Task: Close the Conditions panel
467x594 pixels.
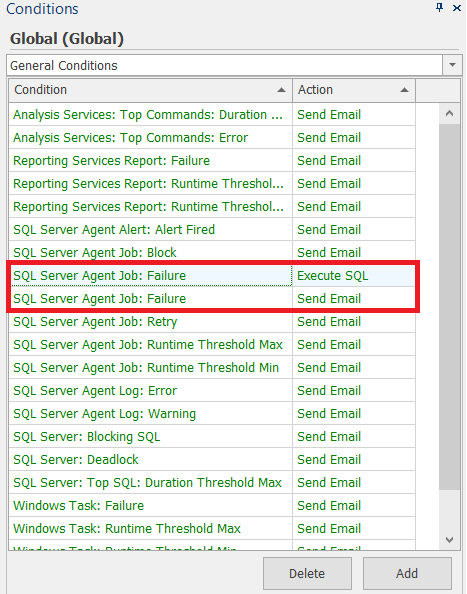Action: pyautogui.click(x=457, y=8)
